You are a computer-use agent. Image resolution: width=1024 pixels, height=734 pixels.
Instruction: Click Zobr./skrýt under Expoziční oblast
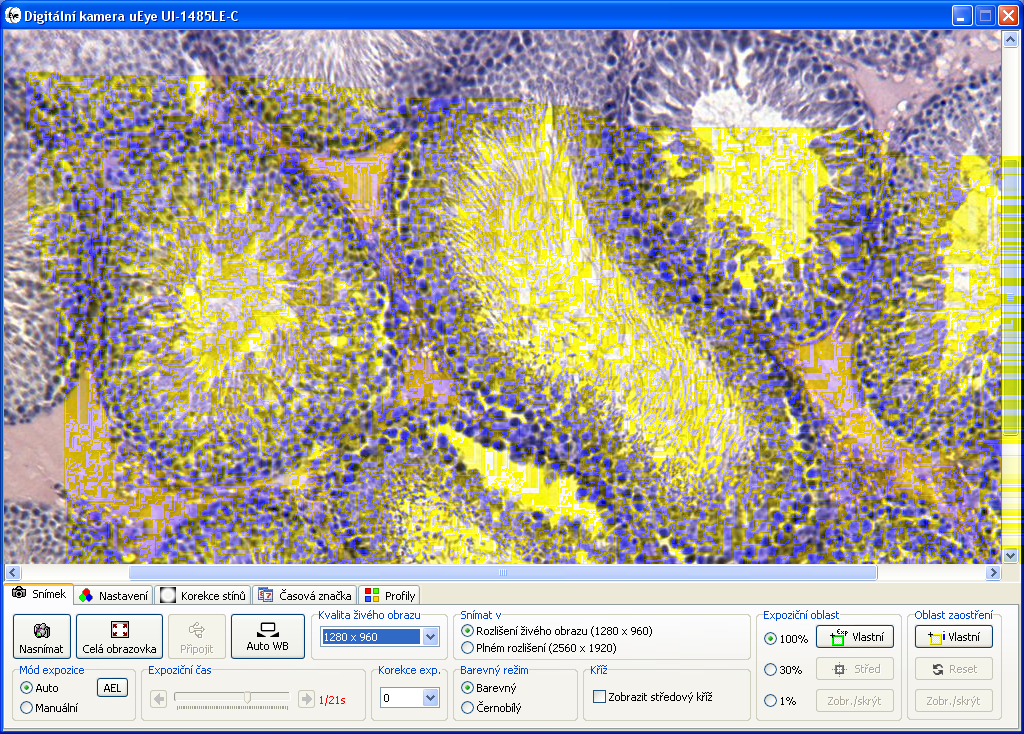click(855, 701)
